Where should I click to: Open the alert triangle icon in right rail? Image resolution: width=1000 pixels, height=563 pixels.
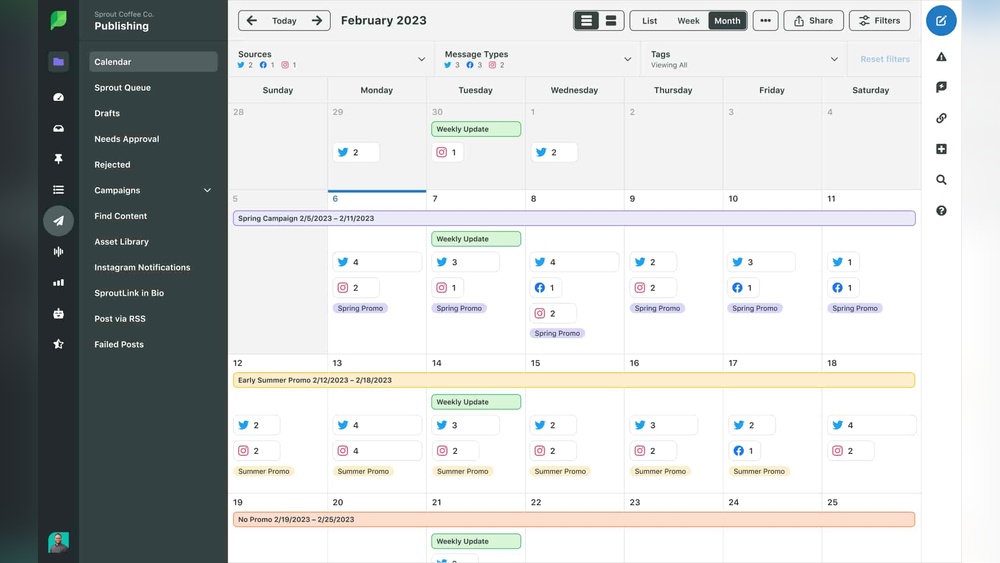pos(941,57)
